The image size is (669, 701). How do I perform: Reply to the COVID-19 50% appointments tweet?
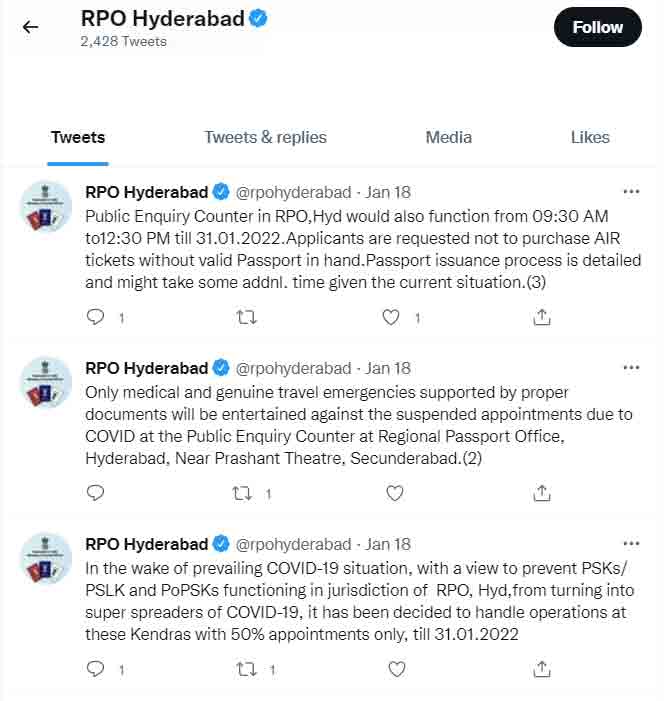click(x=95, y=669)
